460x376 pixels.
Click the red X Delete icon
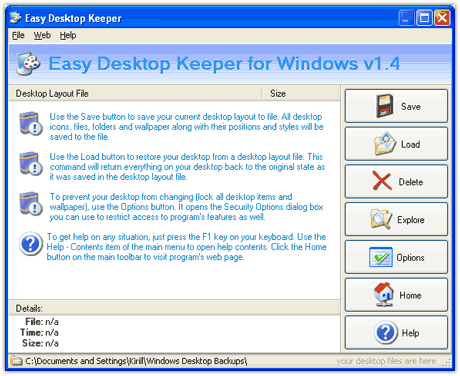pos(382,181)
